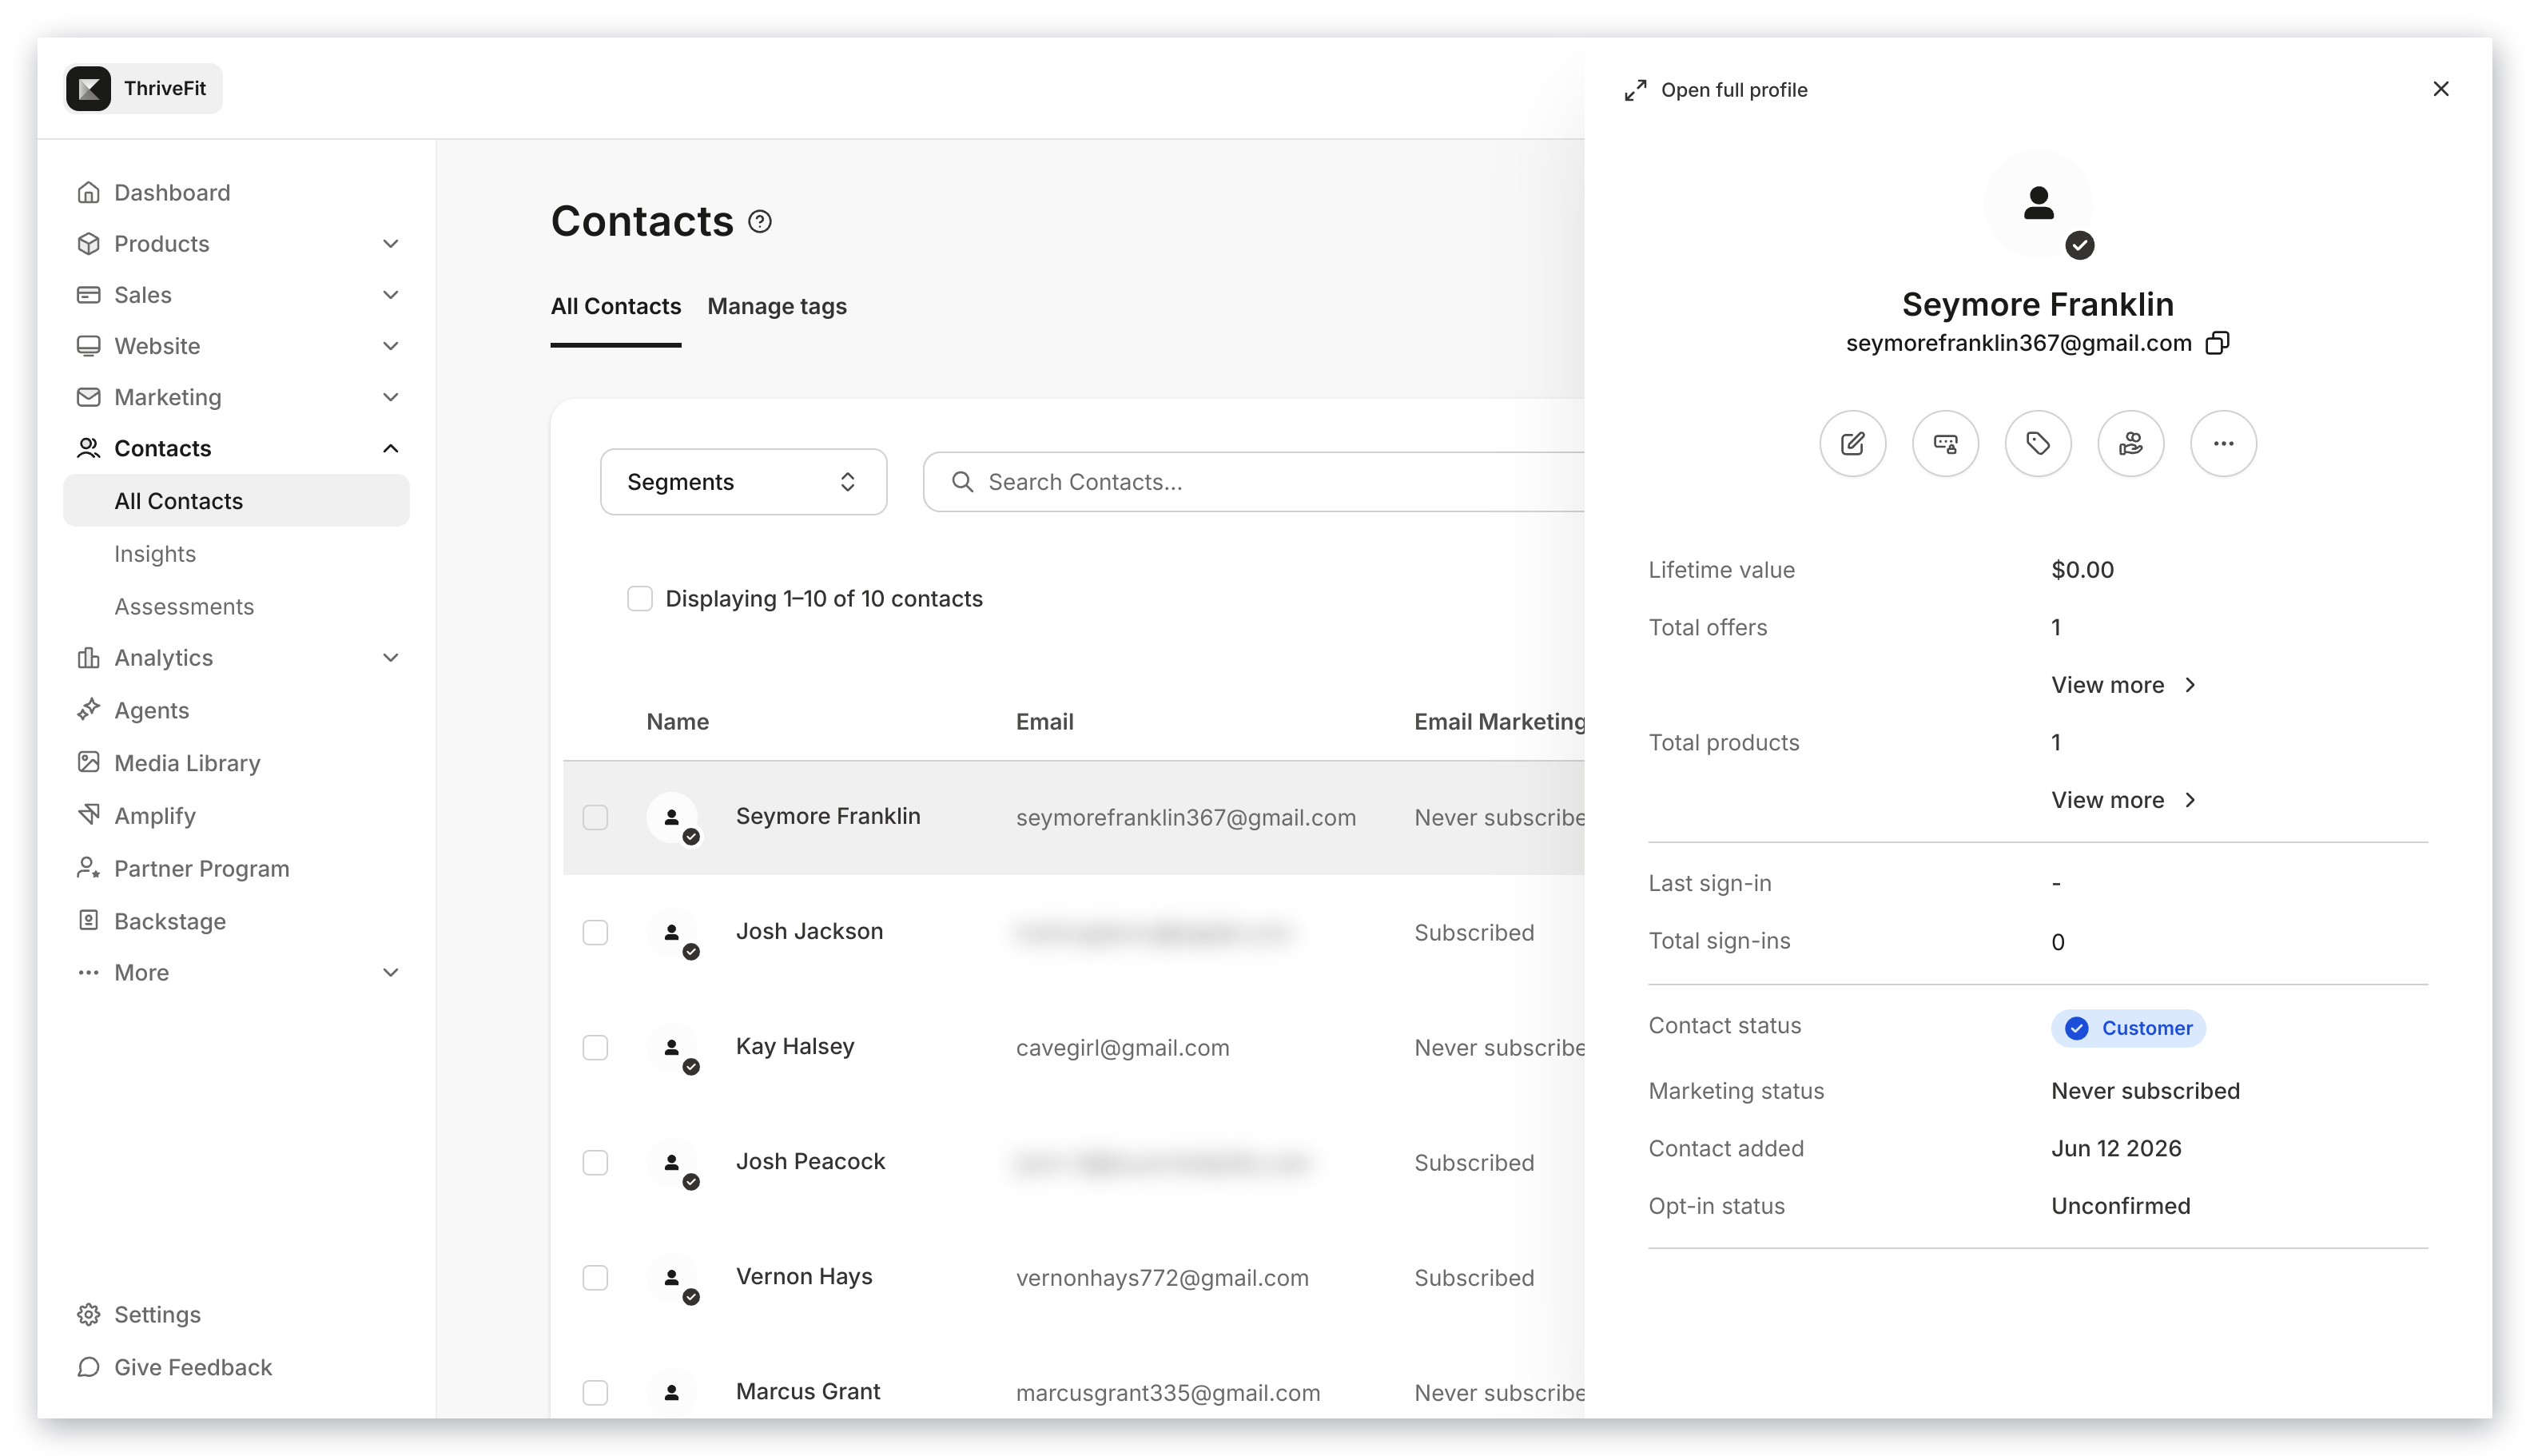Check the Josh Peacock row checkbox
The image size is (2530, 1456).
595,1162
